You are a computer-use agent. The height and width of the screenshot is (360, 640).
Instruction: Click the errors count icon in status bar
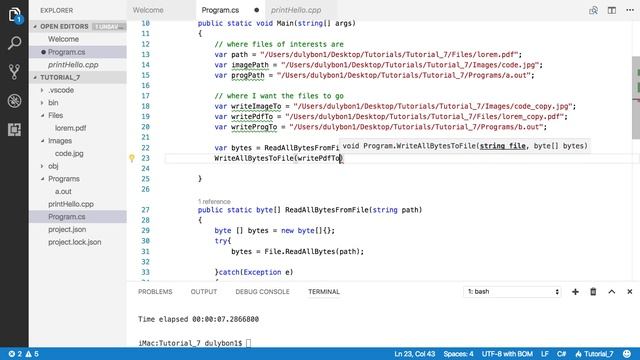[x=15, y=354]
